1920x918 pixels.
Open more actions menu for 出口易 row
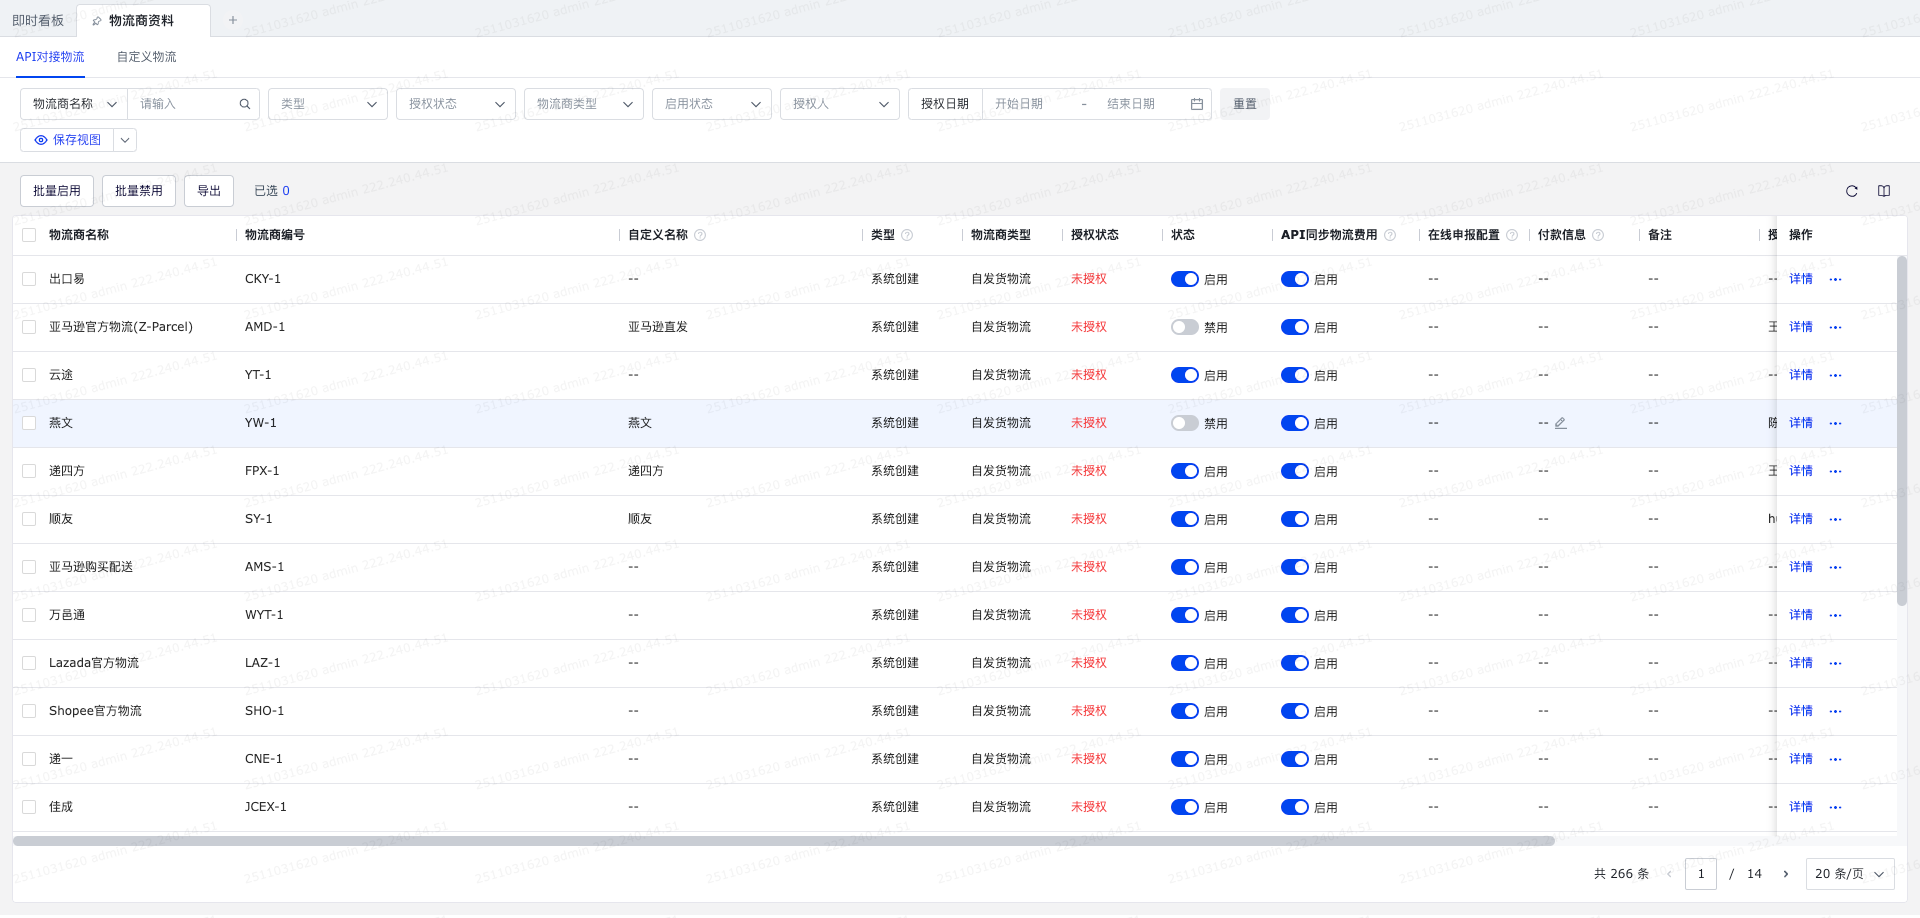[x=1835, y=279]
